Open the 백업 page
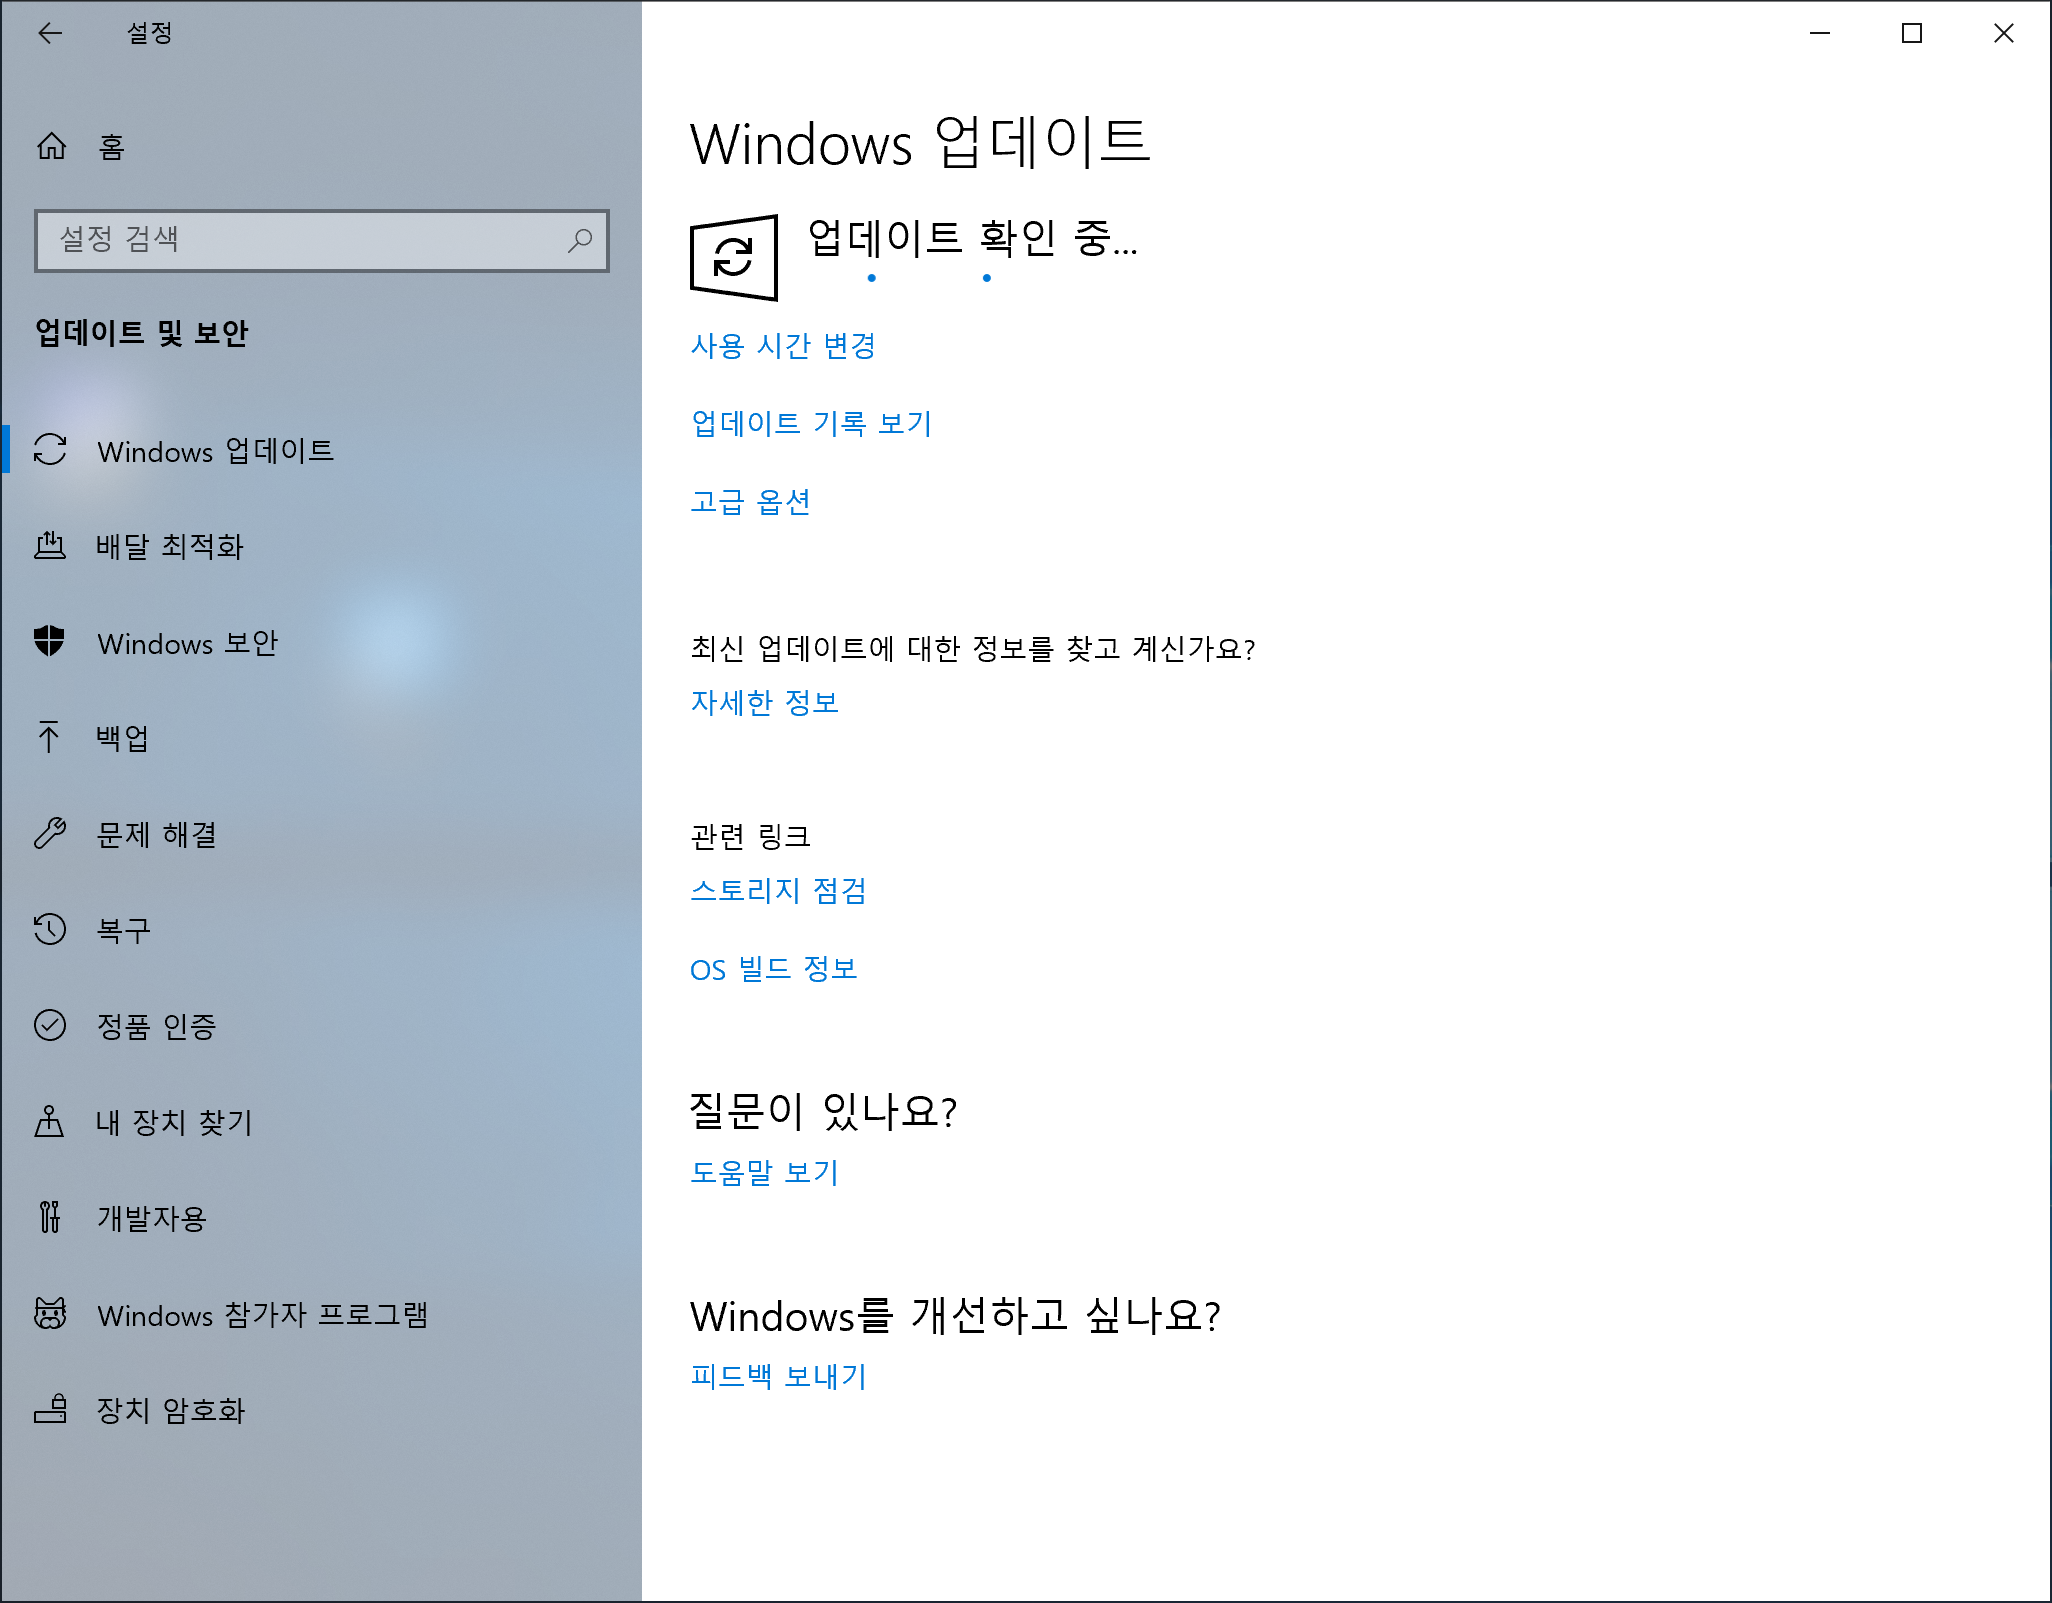2052x1603 pixels. (321, 738)
